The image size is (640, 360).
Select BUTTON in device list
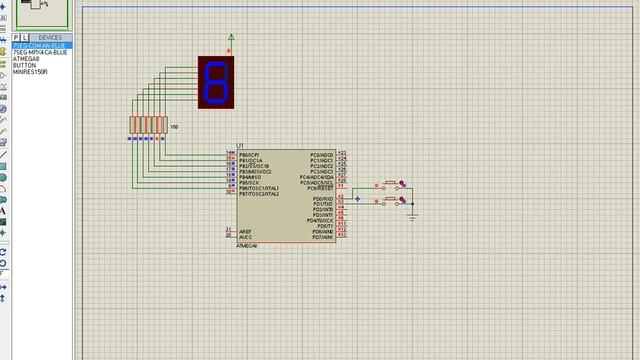point(24,65)
